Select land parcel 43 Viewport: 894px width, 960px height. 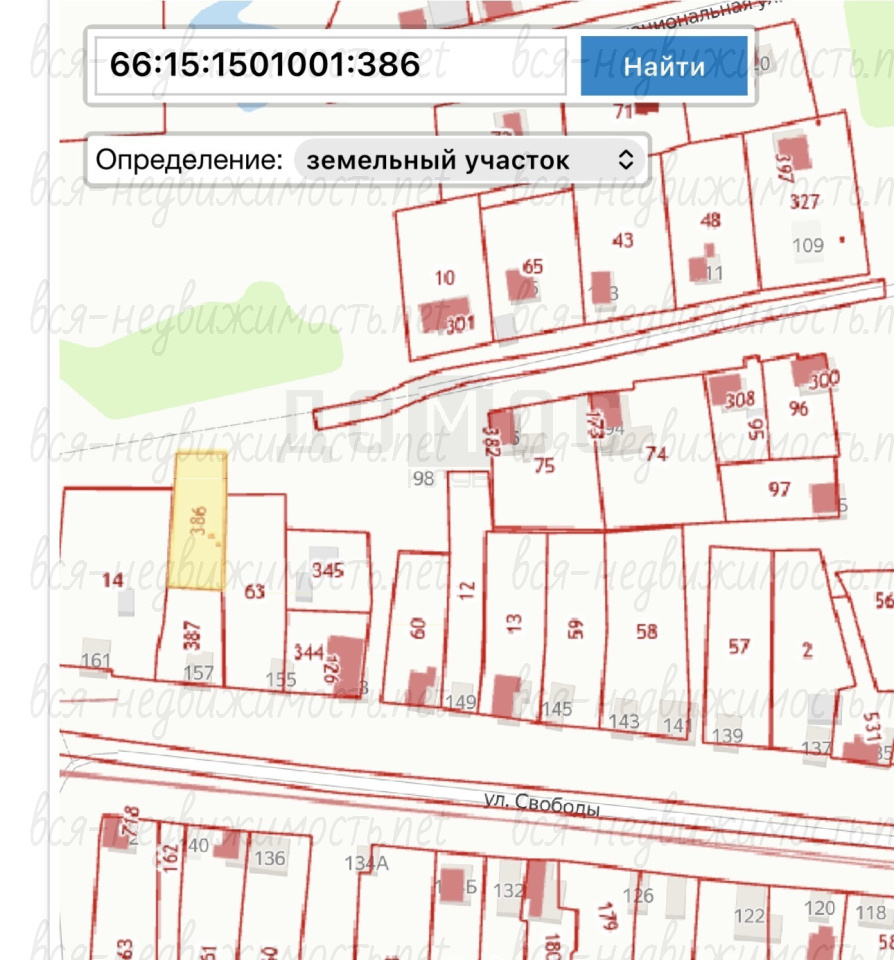click(622, 241)
